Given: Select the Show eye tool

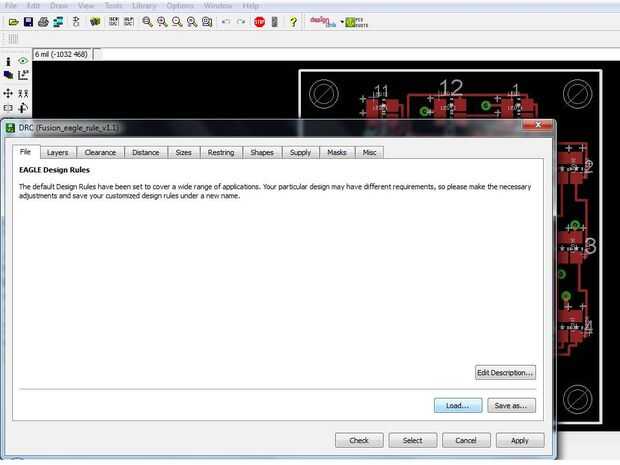Looking at the screenshot, I should [x=23, y=61].
